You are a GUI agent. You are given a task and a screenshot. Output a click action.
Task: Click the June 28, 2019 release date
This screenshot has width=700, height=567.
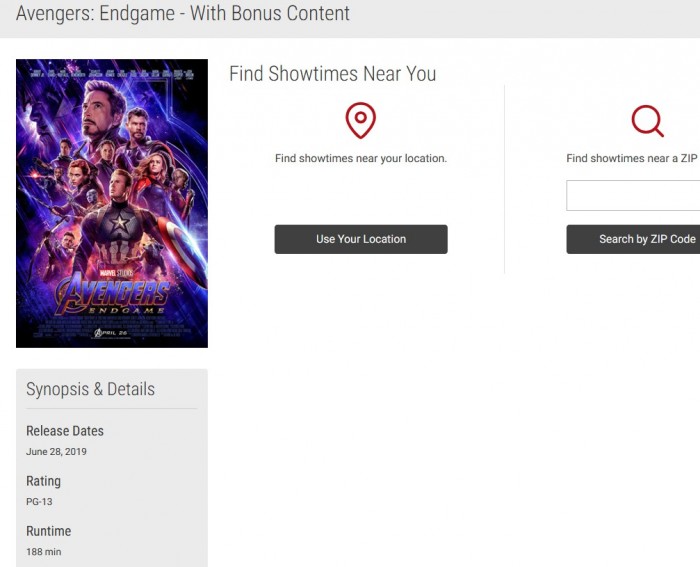pyautogui.click(x=56, y=452)
